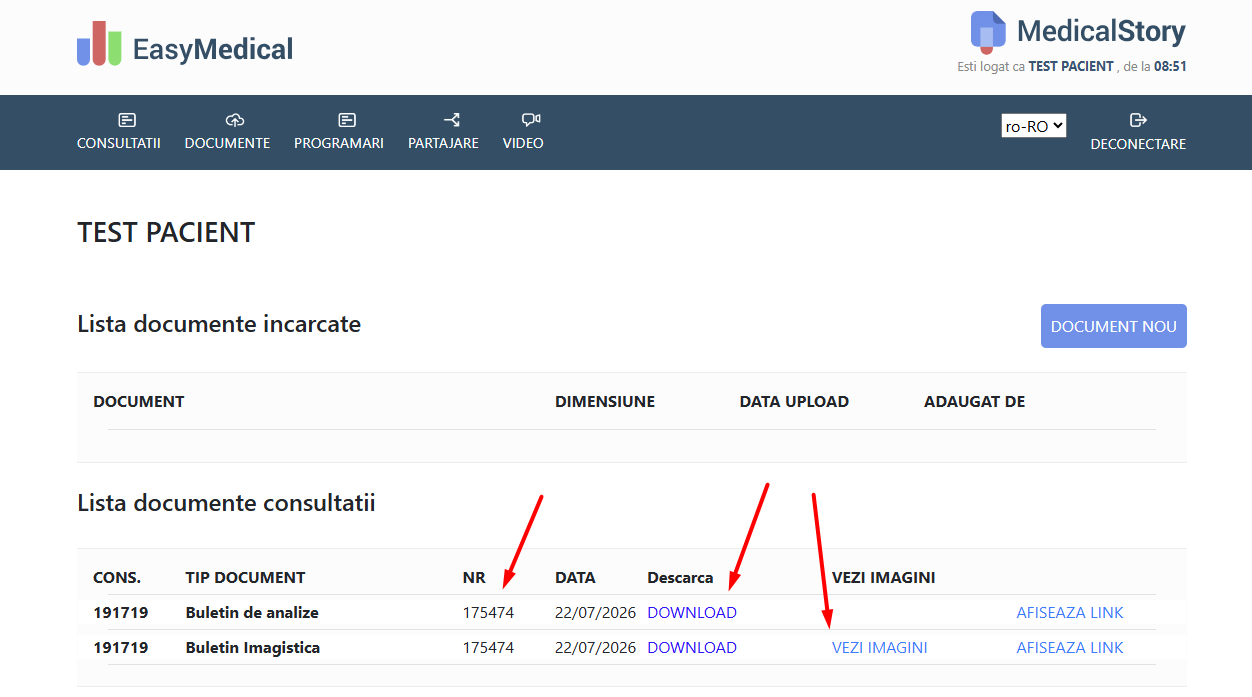Click the DATA UPLOAD column header
Image resolution: width=1252 pixels, height=697 pixels.
pyautogui.click(x=794, y=402)
